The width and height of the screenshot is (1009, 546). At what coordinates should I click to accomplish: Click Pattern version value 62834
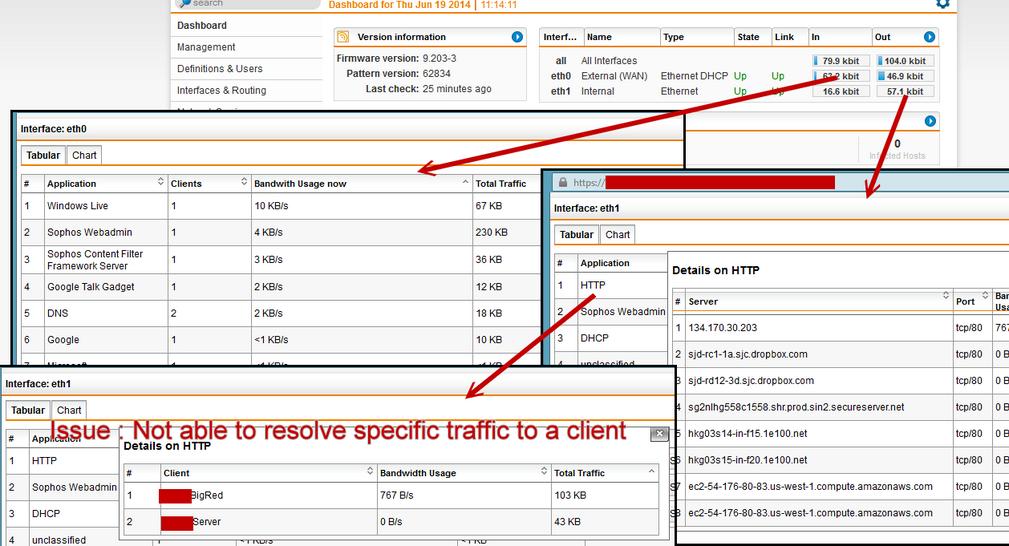pyautogui.click(x=436, y=73)
